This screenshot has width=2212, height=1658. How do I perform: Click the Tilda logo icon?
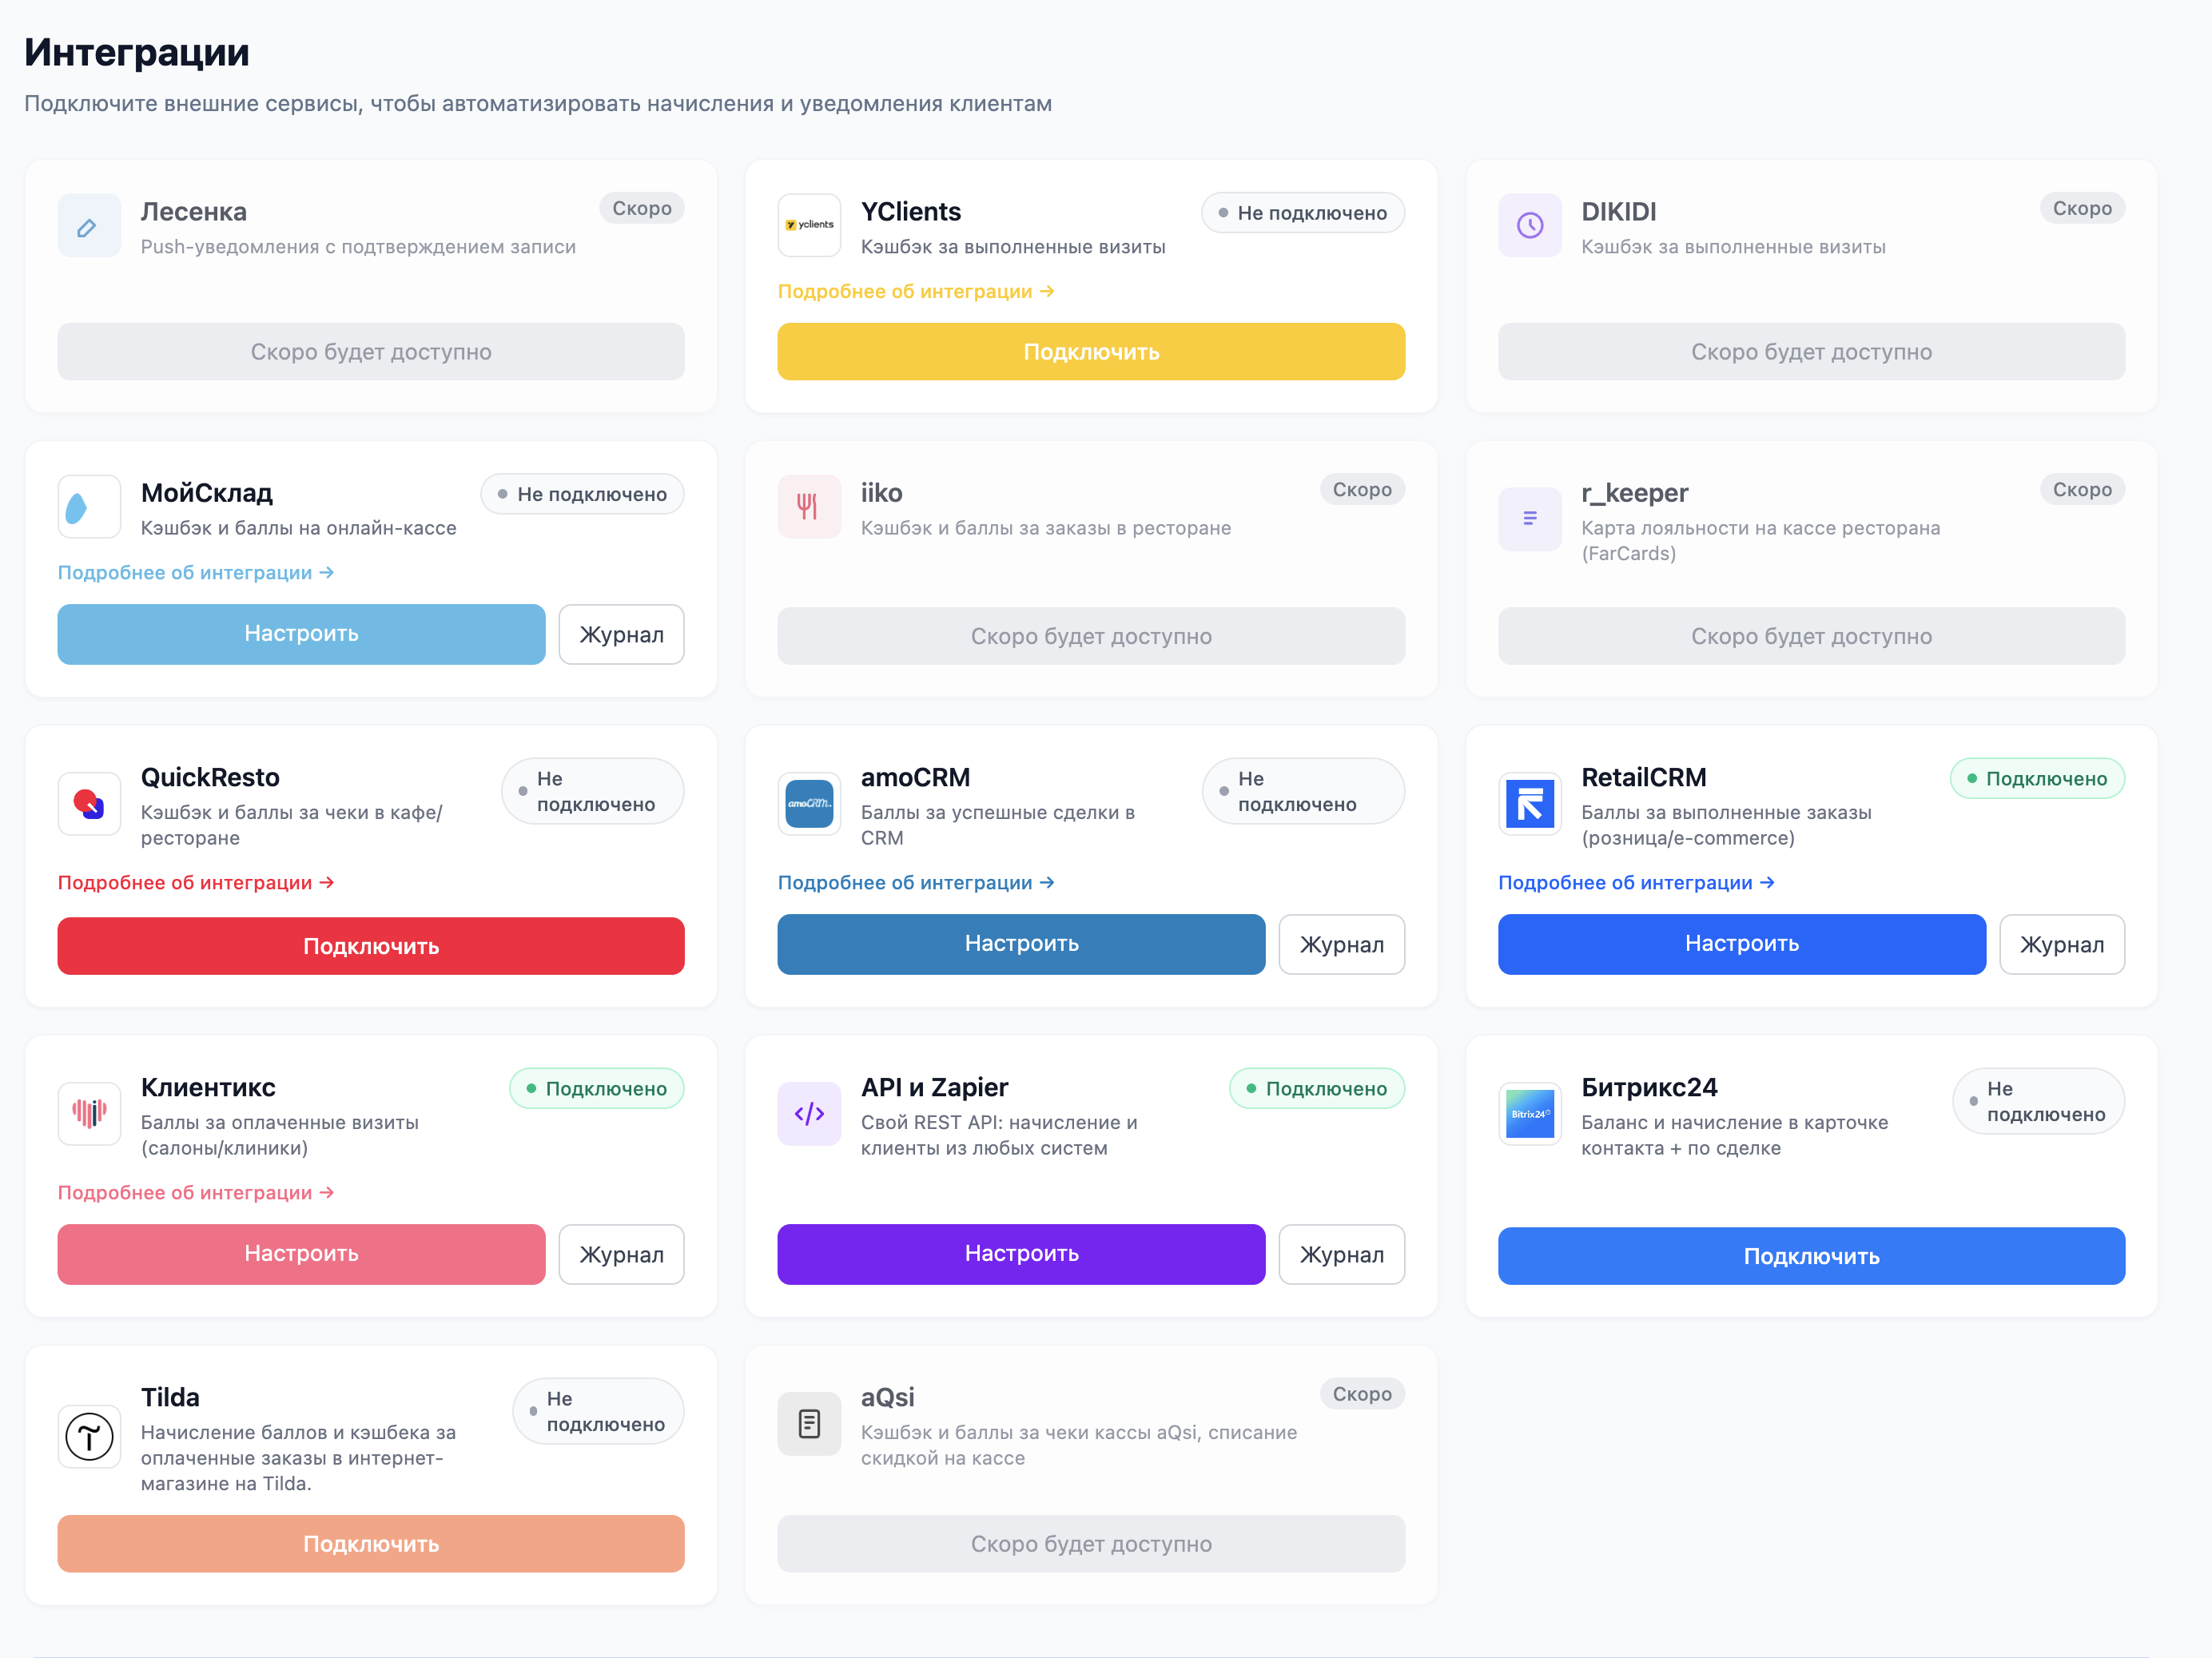pyautogui.click(x=89, y=1436)
